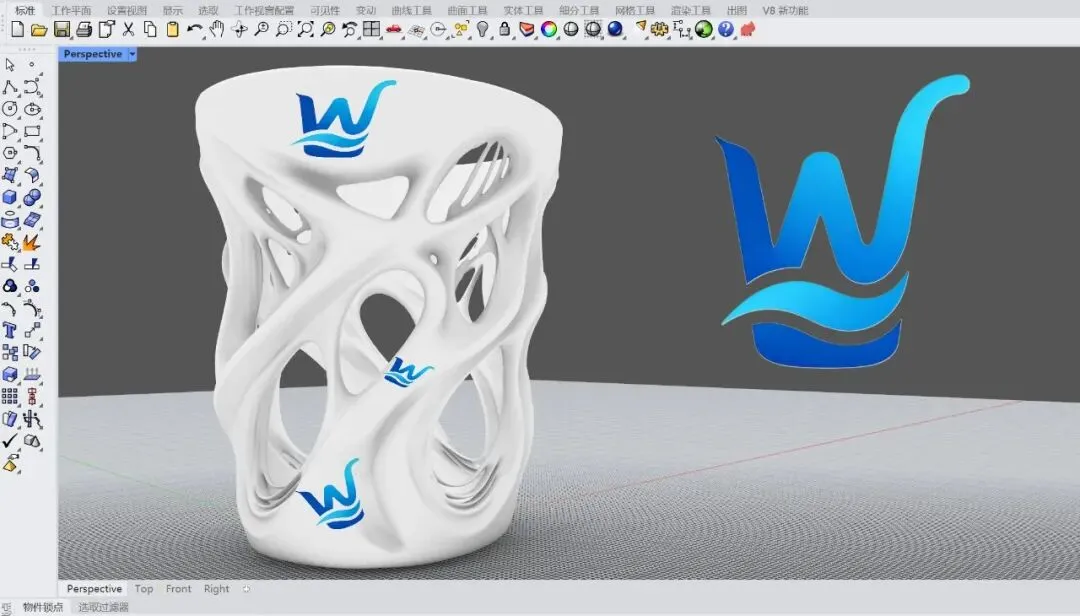Viewport: 1080px width, 616px height.
Task: Select the Text object T tool
Action: point(10,330)
